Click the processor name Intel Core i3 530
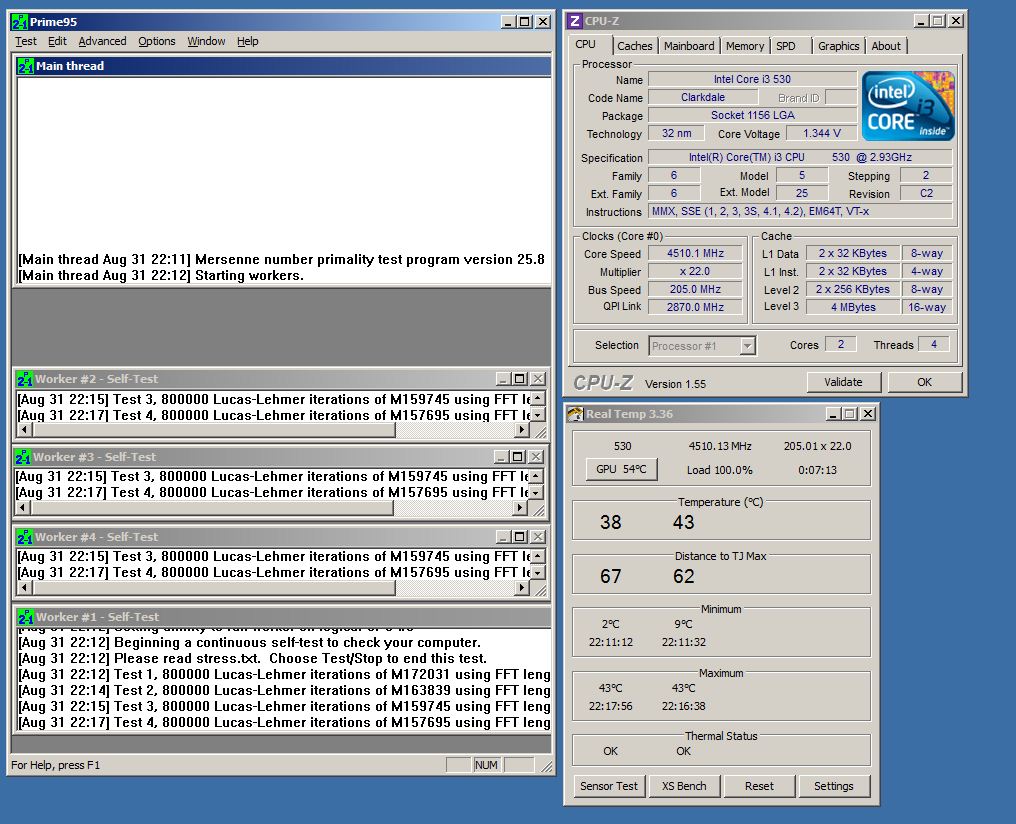 click(752, 79)
